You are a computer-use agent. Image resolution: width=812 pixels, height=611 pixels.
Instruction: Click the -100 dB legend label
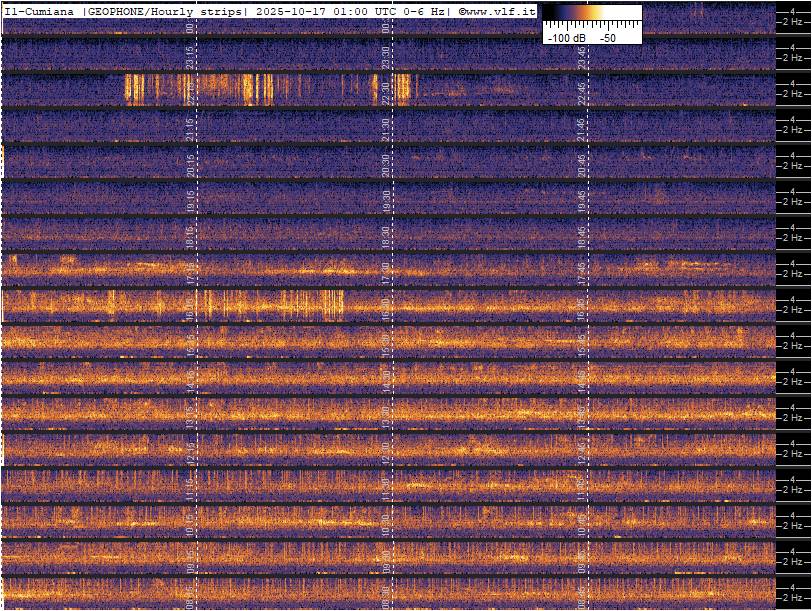pos(566,37)
